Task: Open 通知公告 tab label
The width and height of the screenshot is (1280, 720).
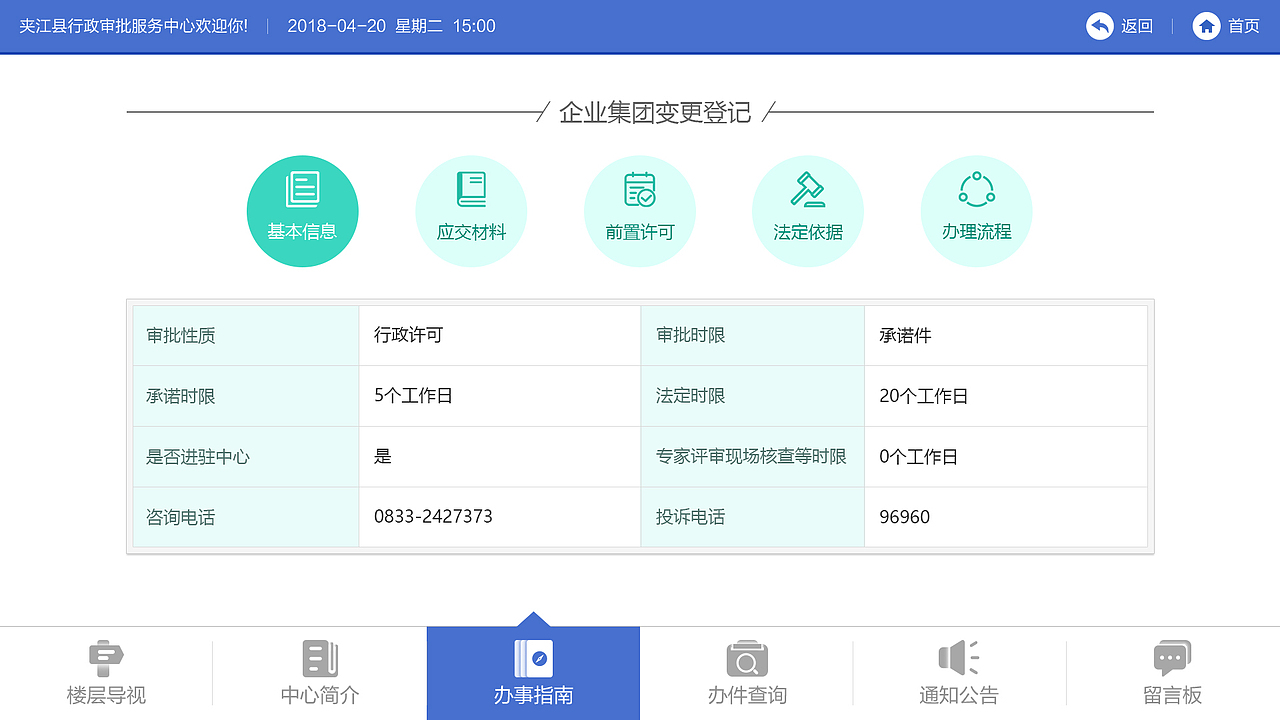Action: click(x=959, y=695)
